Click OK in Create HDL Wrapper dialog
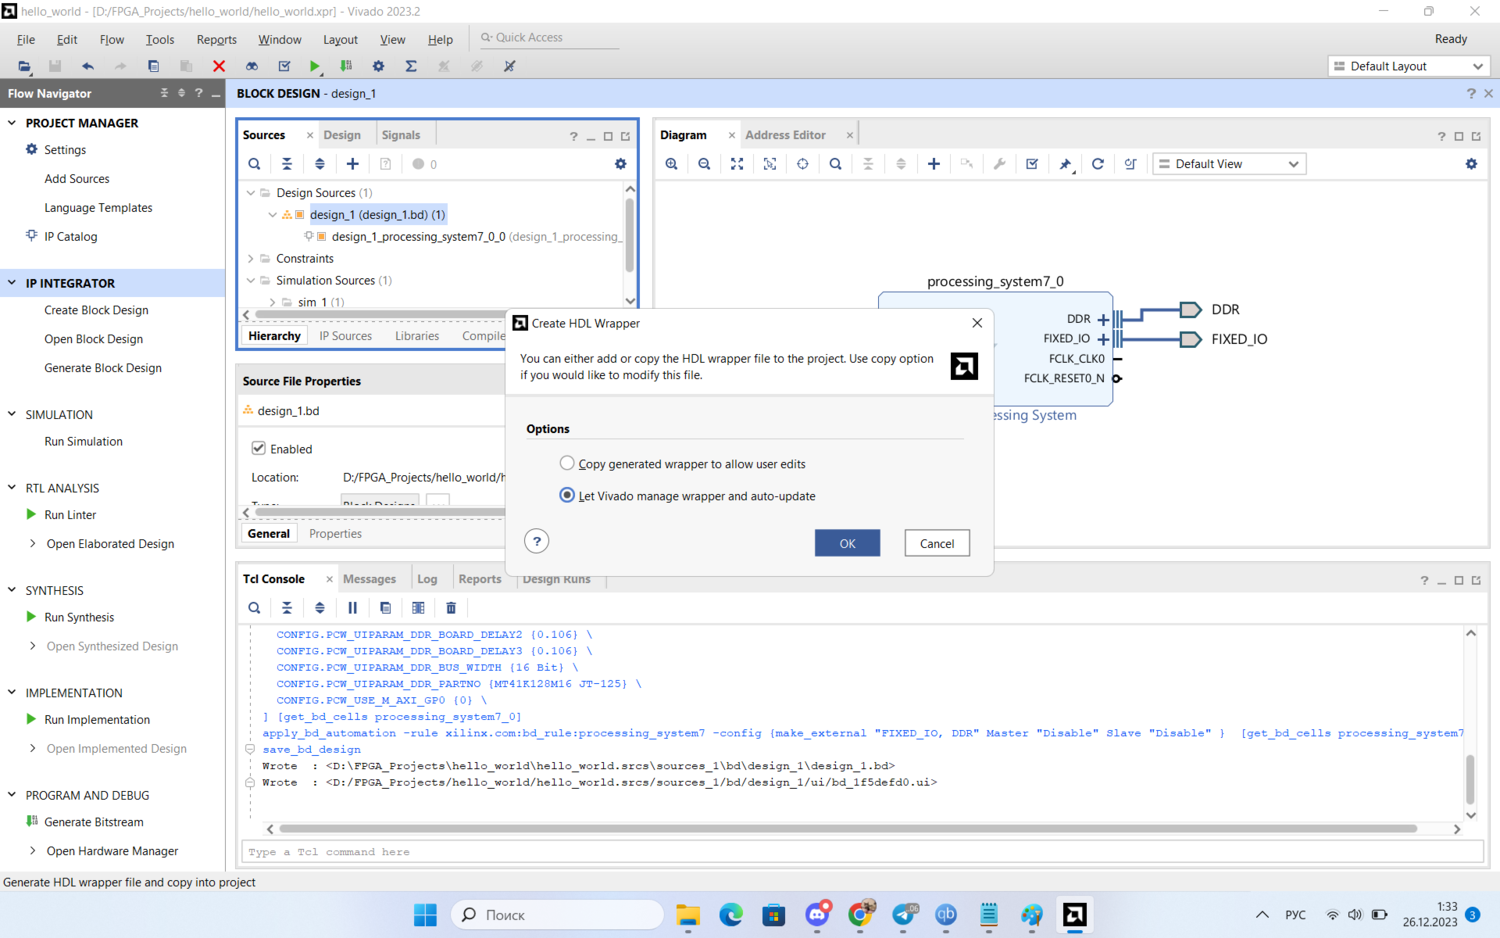The height and width of the screenshot is (938, 1500). point(847,543)
